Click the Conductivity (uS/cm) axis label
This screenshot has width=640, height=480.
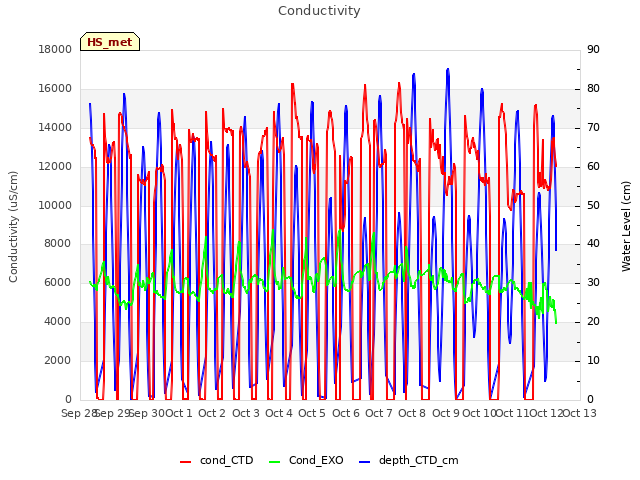13,227
